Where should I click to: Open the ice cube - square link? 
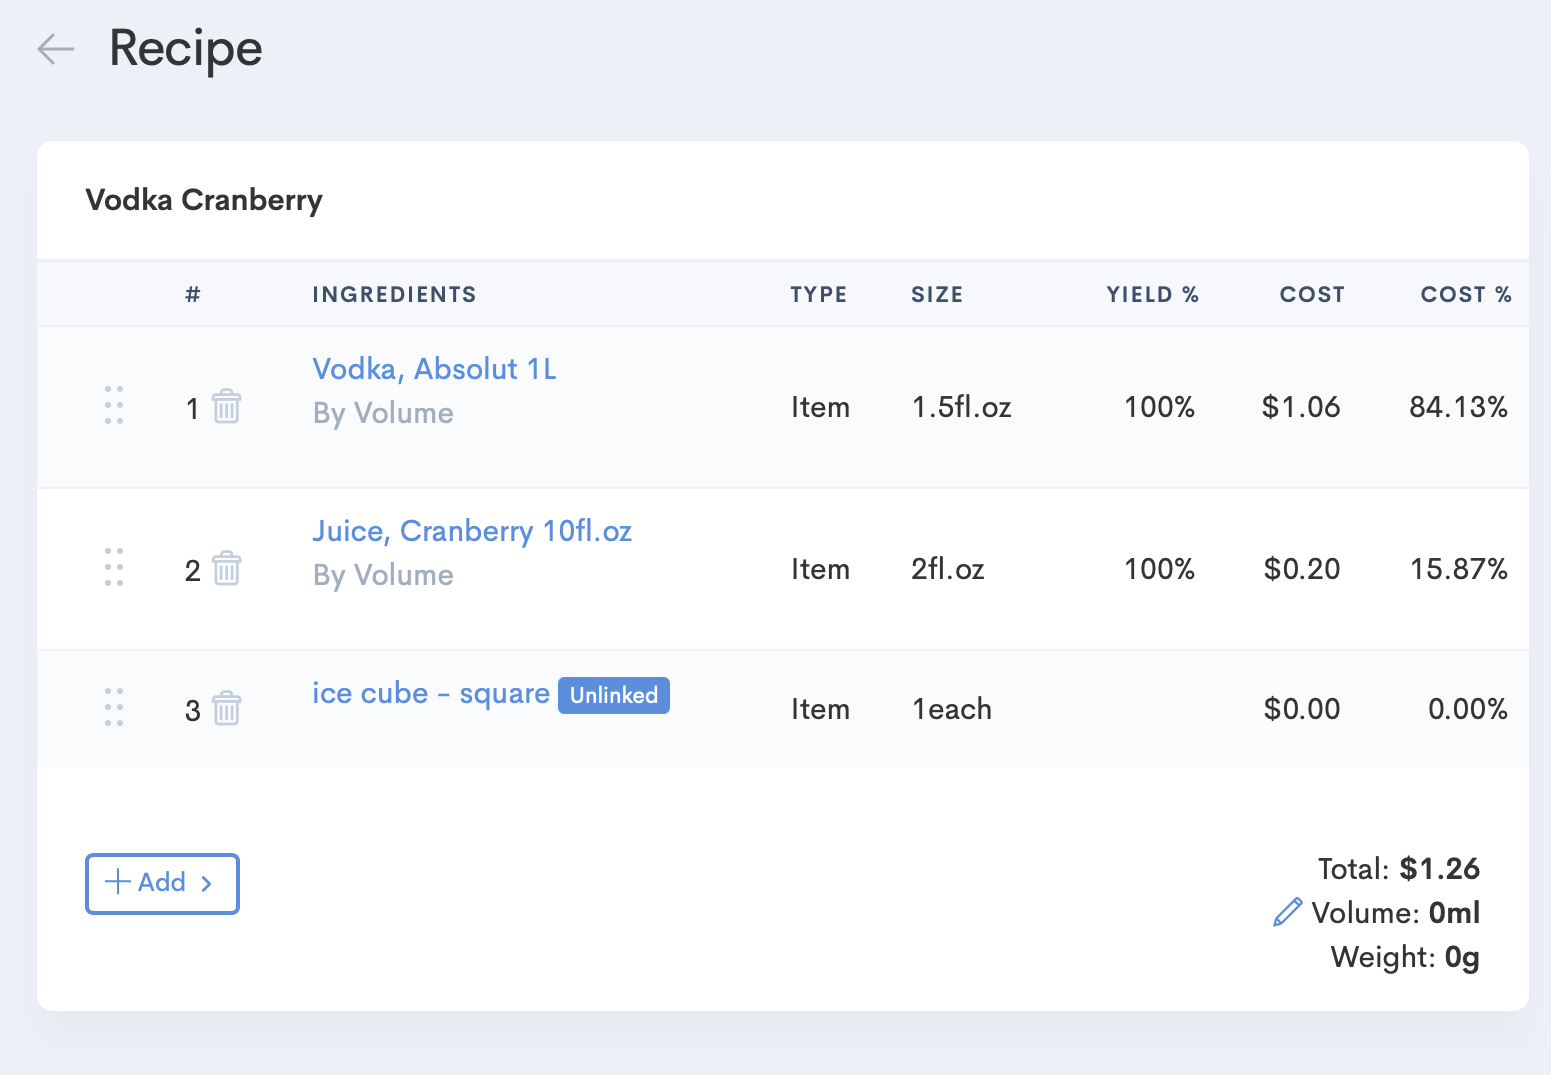[x=430, y=693]
